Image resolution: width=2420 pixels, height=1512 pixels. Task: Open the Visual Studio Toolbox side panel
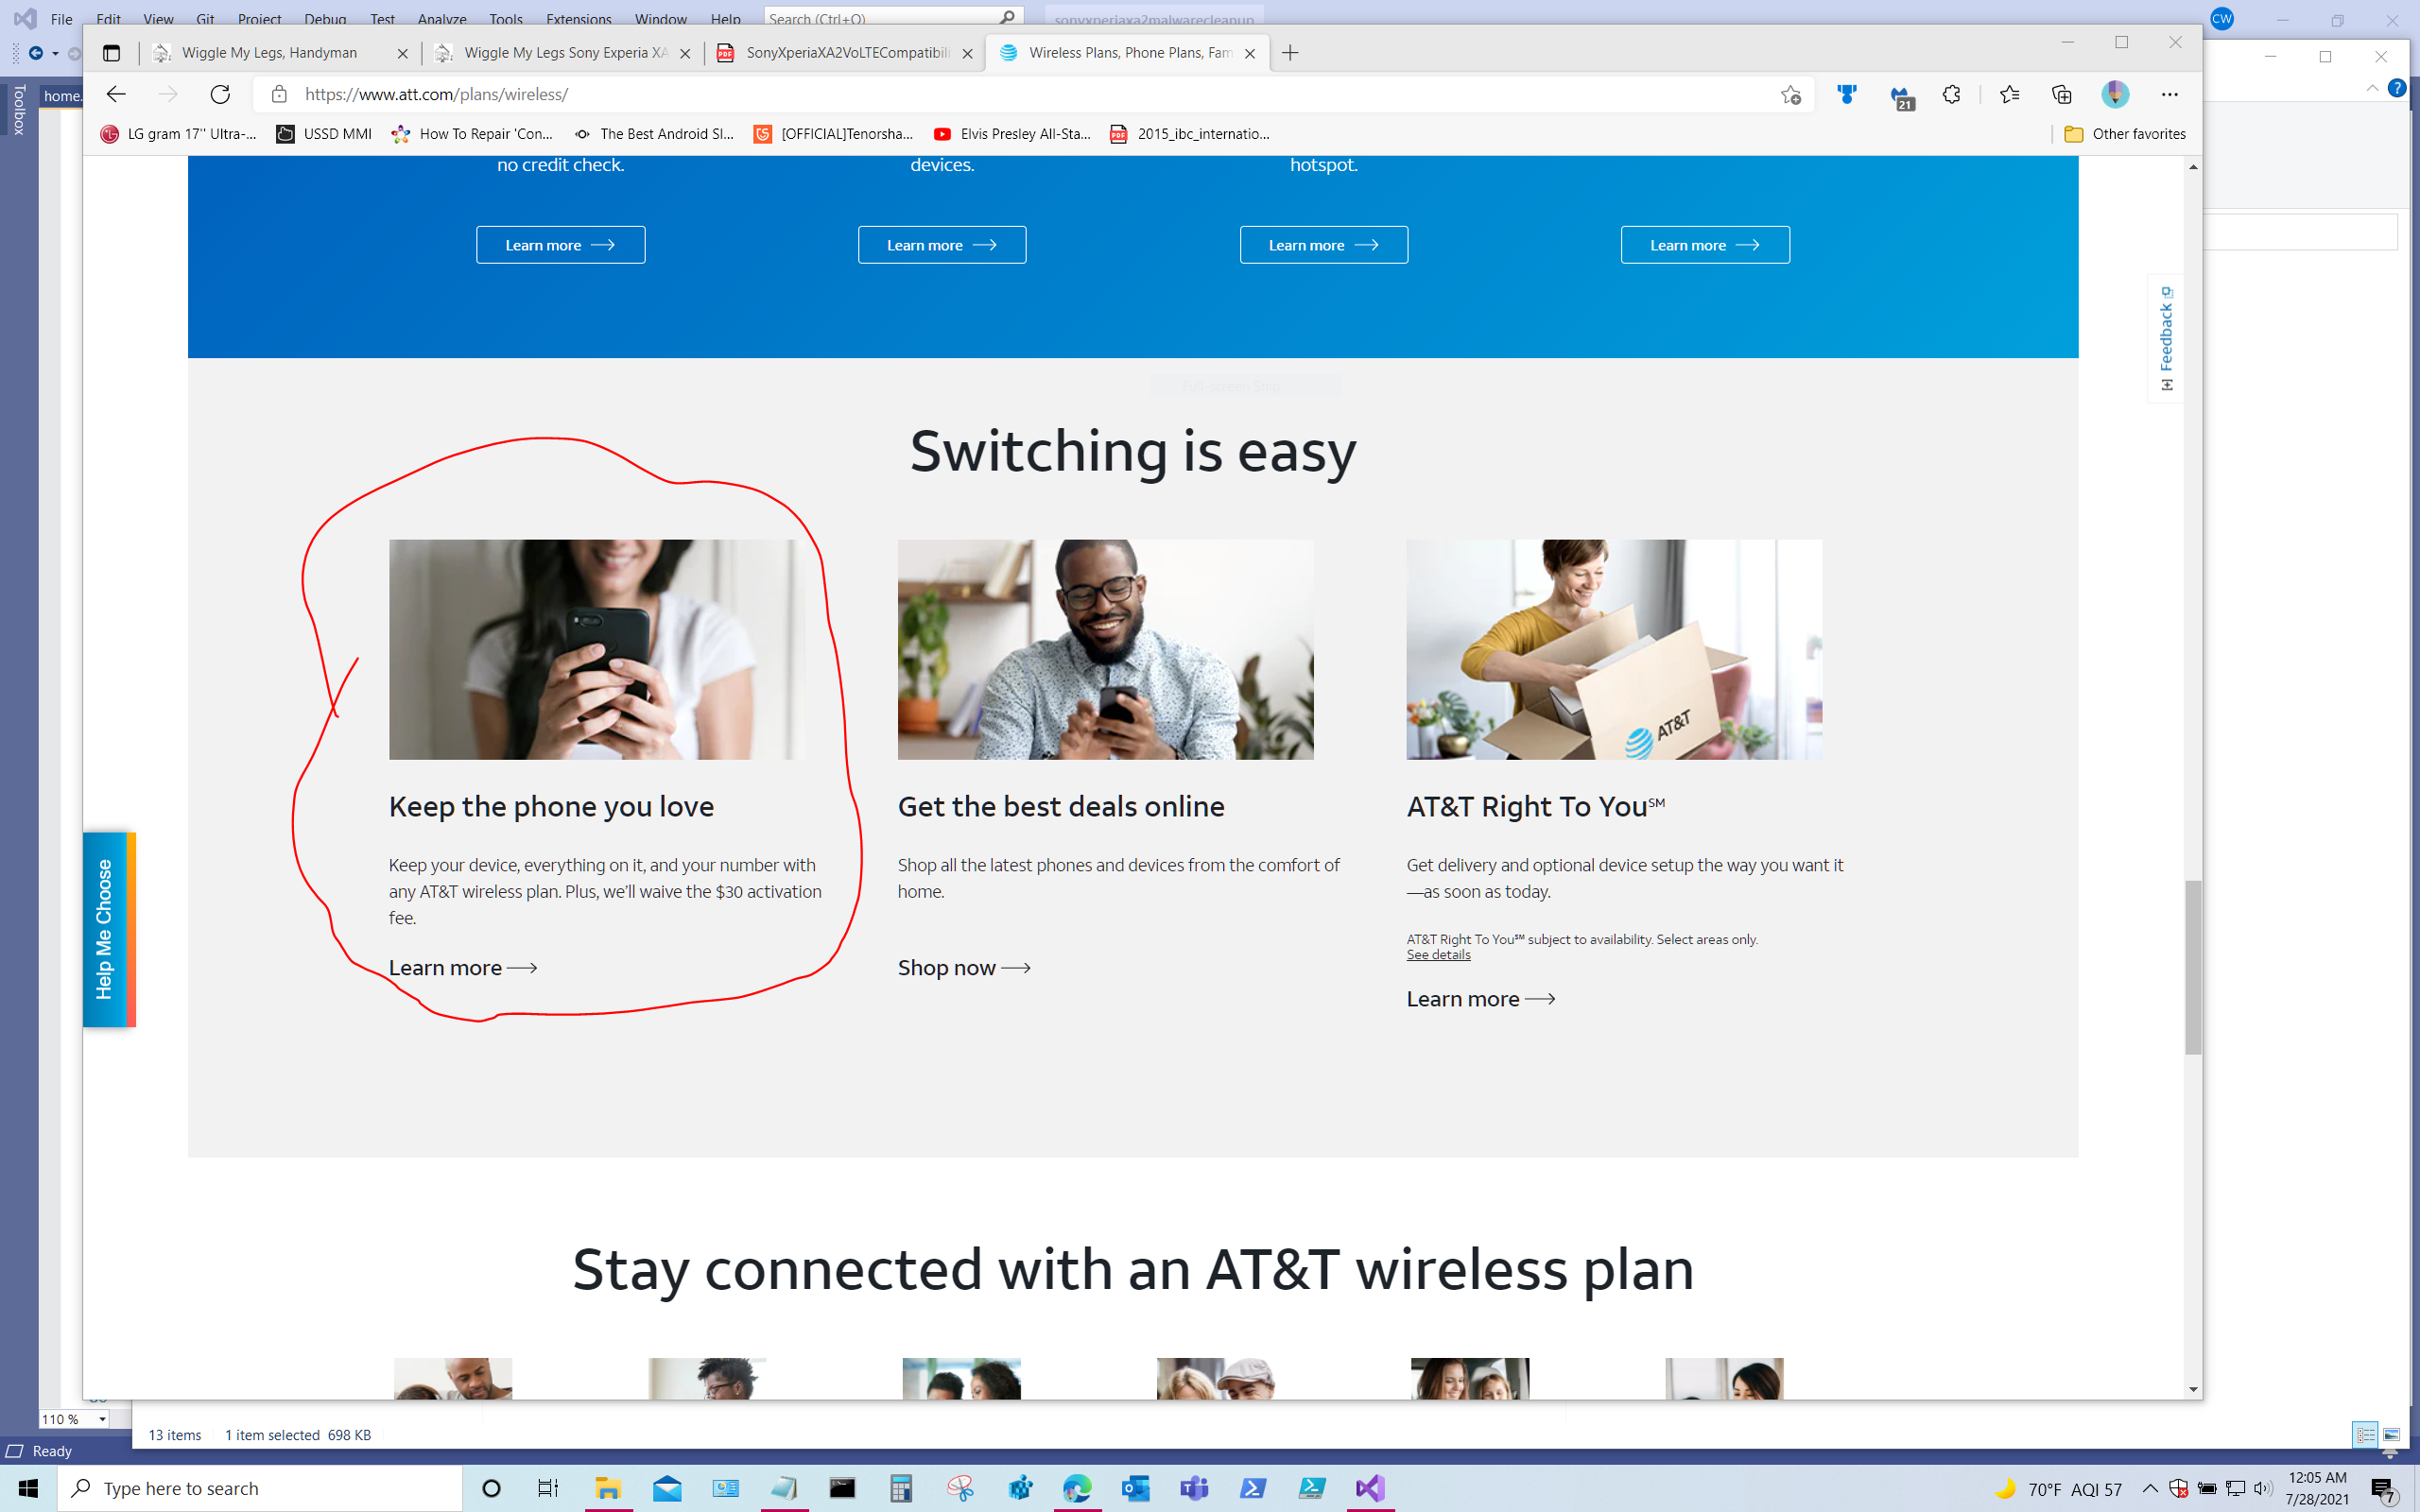pyautogui.click(x=19, y=109)
